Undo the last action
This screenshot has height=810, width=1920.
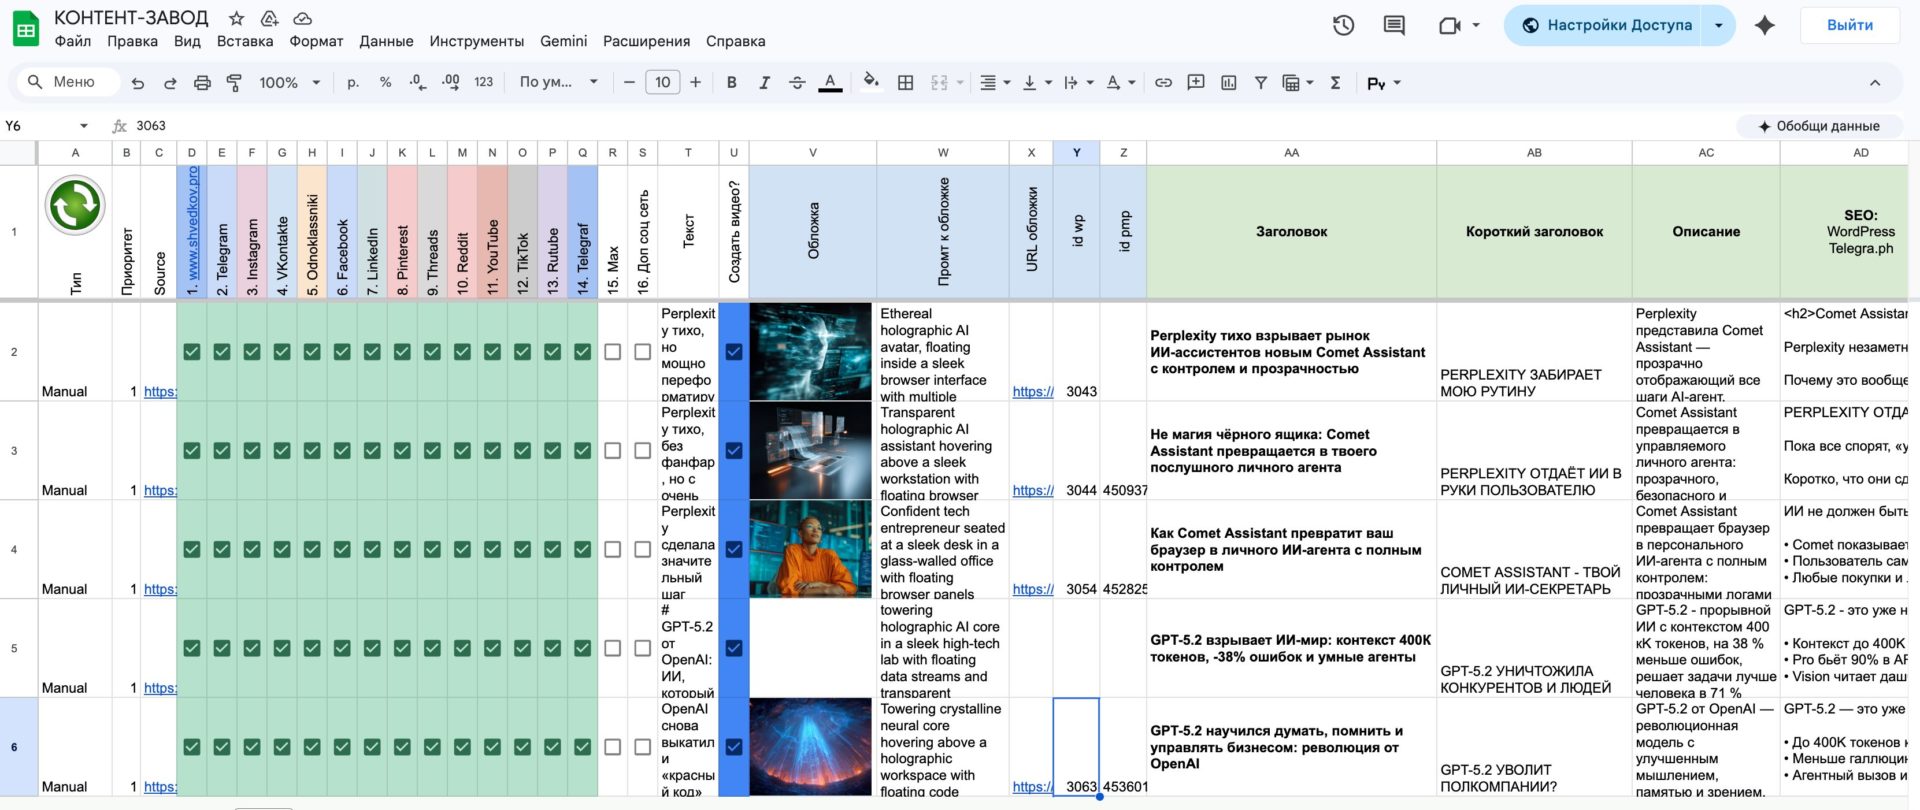(138, 83)
